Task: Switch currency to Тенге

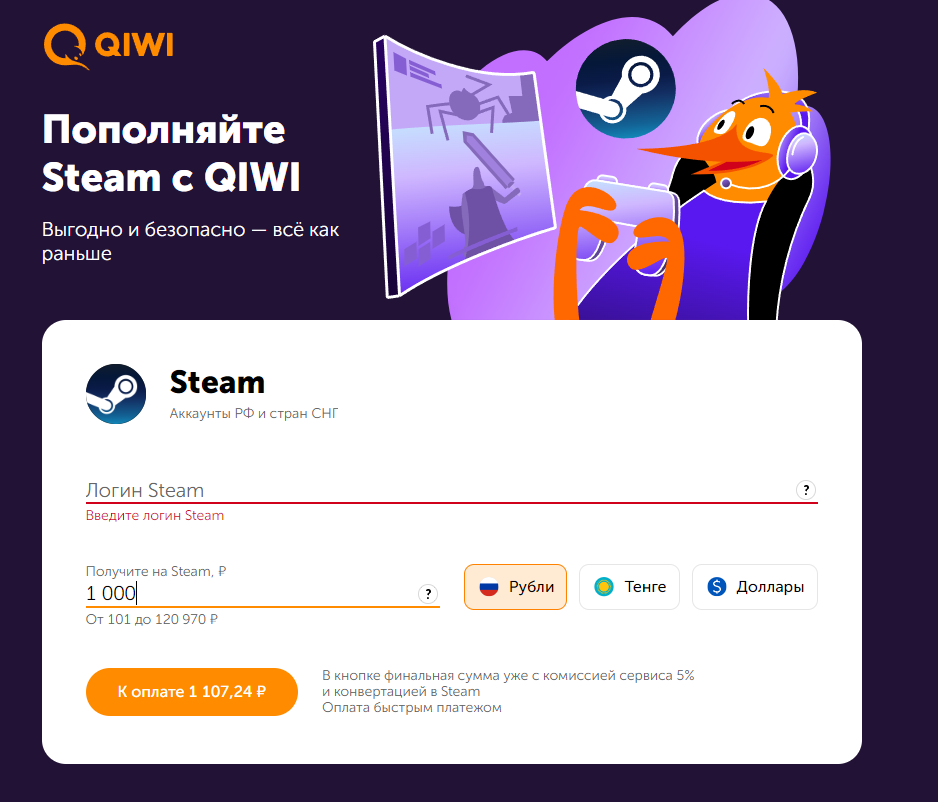Action: (629, 587)
